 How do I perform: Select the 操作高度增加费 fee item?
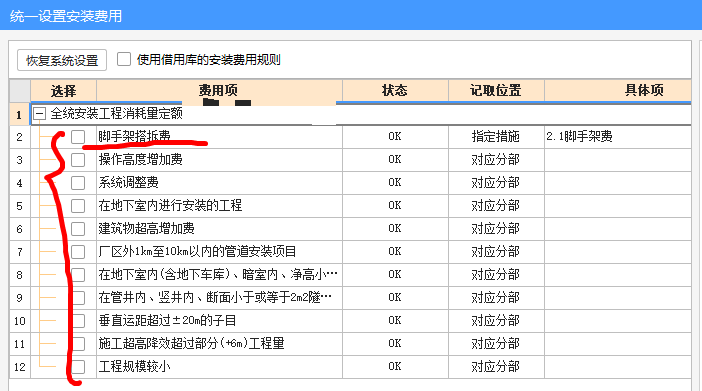(141, 159)
